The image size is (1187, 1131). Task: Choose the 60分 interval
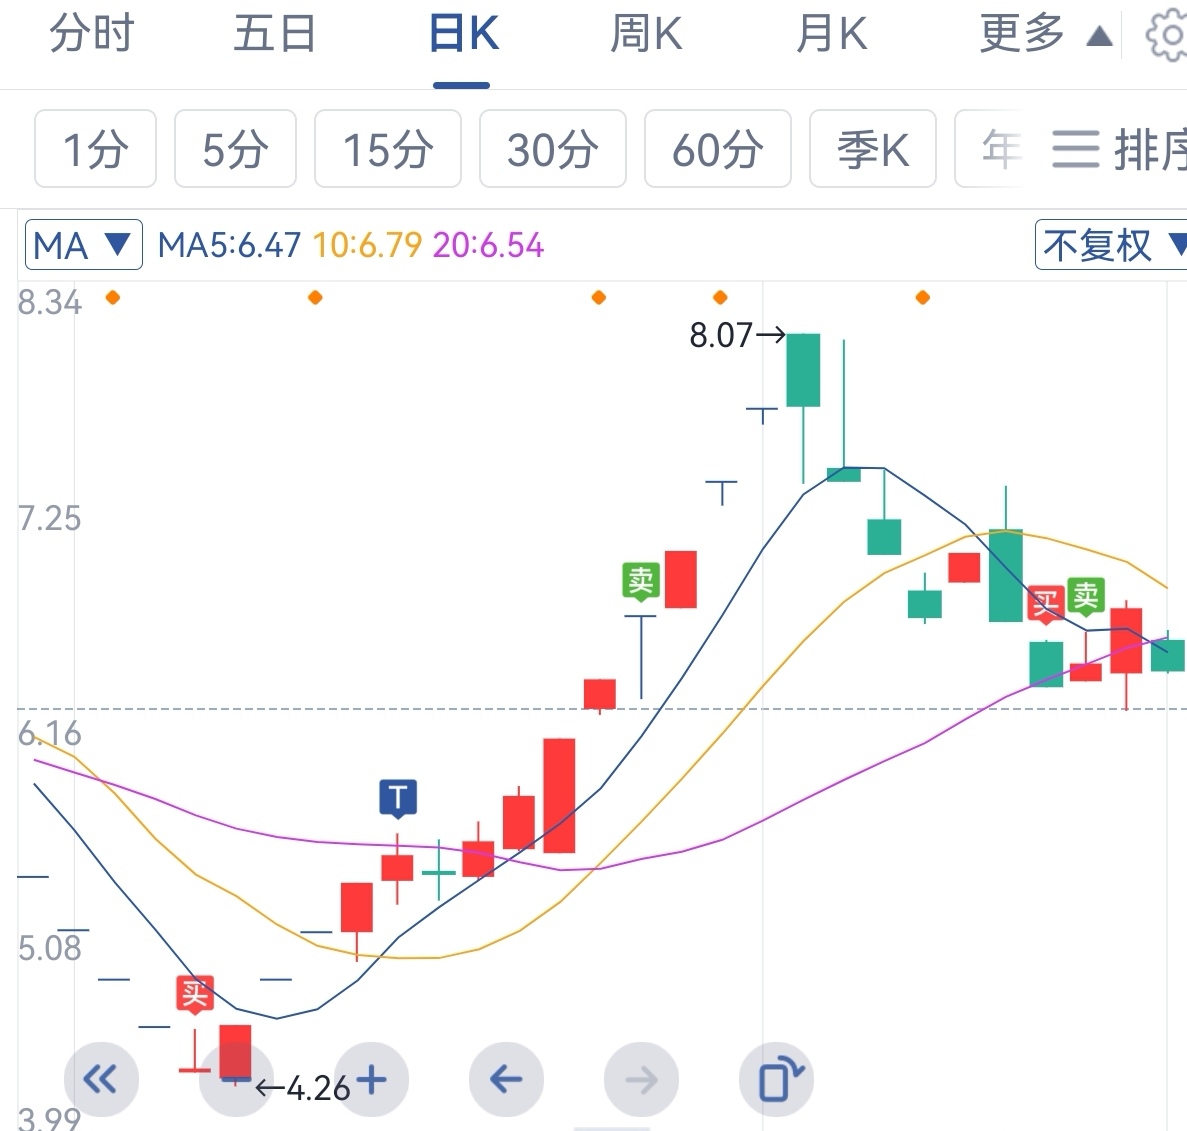coord(718,150)
